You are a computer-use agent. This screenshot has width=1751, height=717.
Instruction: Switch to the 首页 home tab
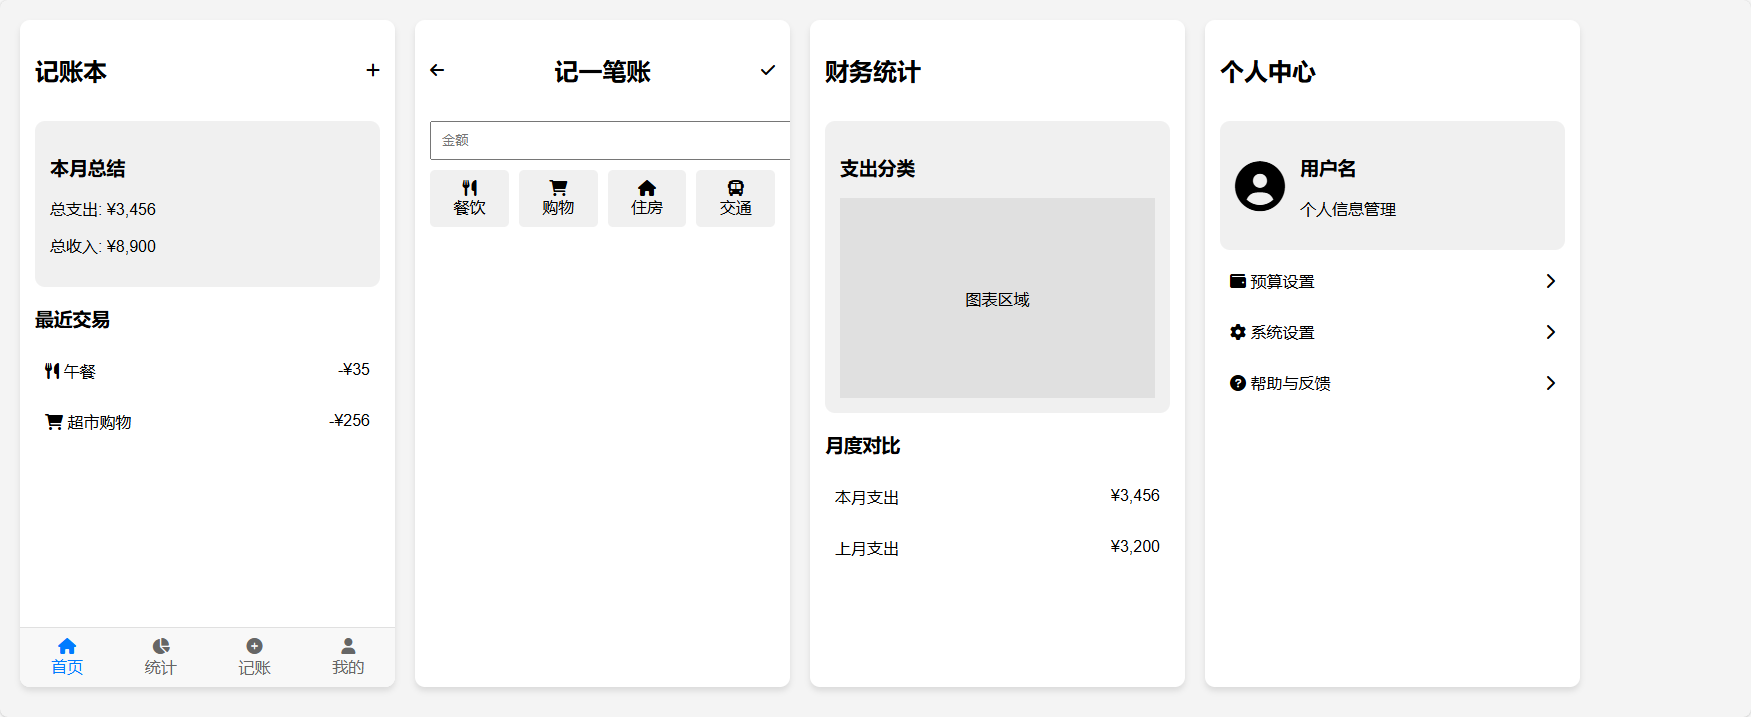click(x=67, y=656)
